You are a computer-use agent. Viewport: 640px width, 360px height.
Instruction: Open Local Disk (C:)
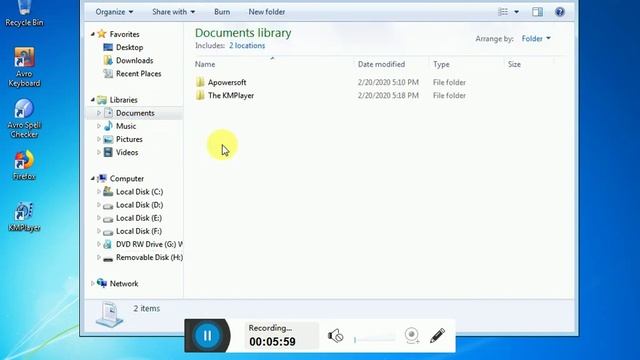tap(139, 191)
